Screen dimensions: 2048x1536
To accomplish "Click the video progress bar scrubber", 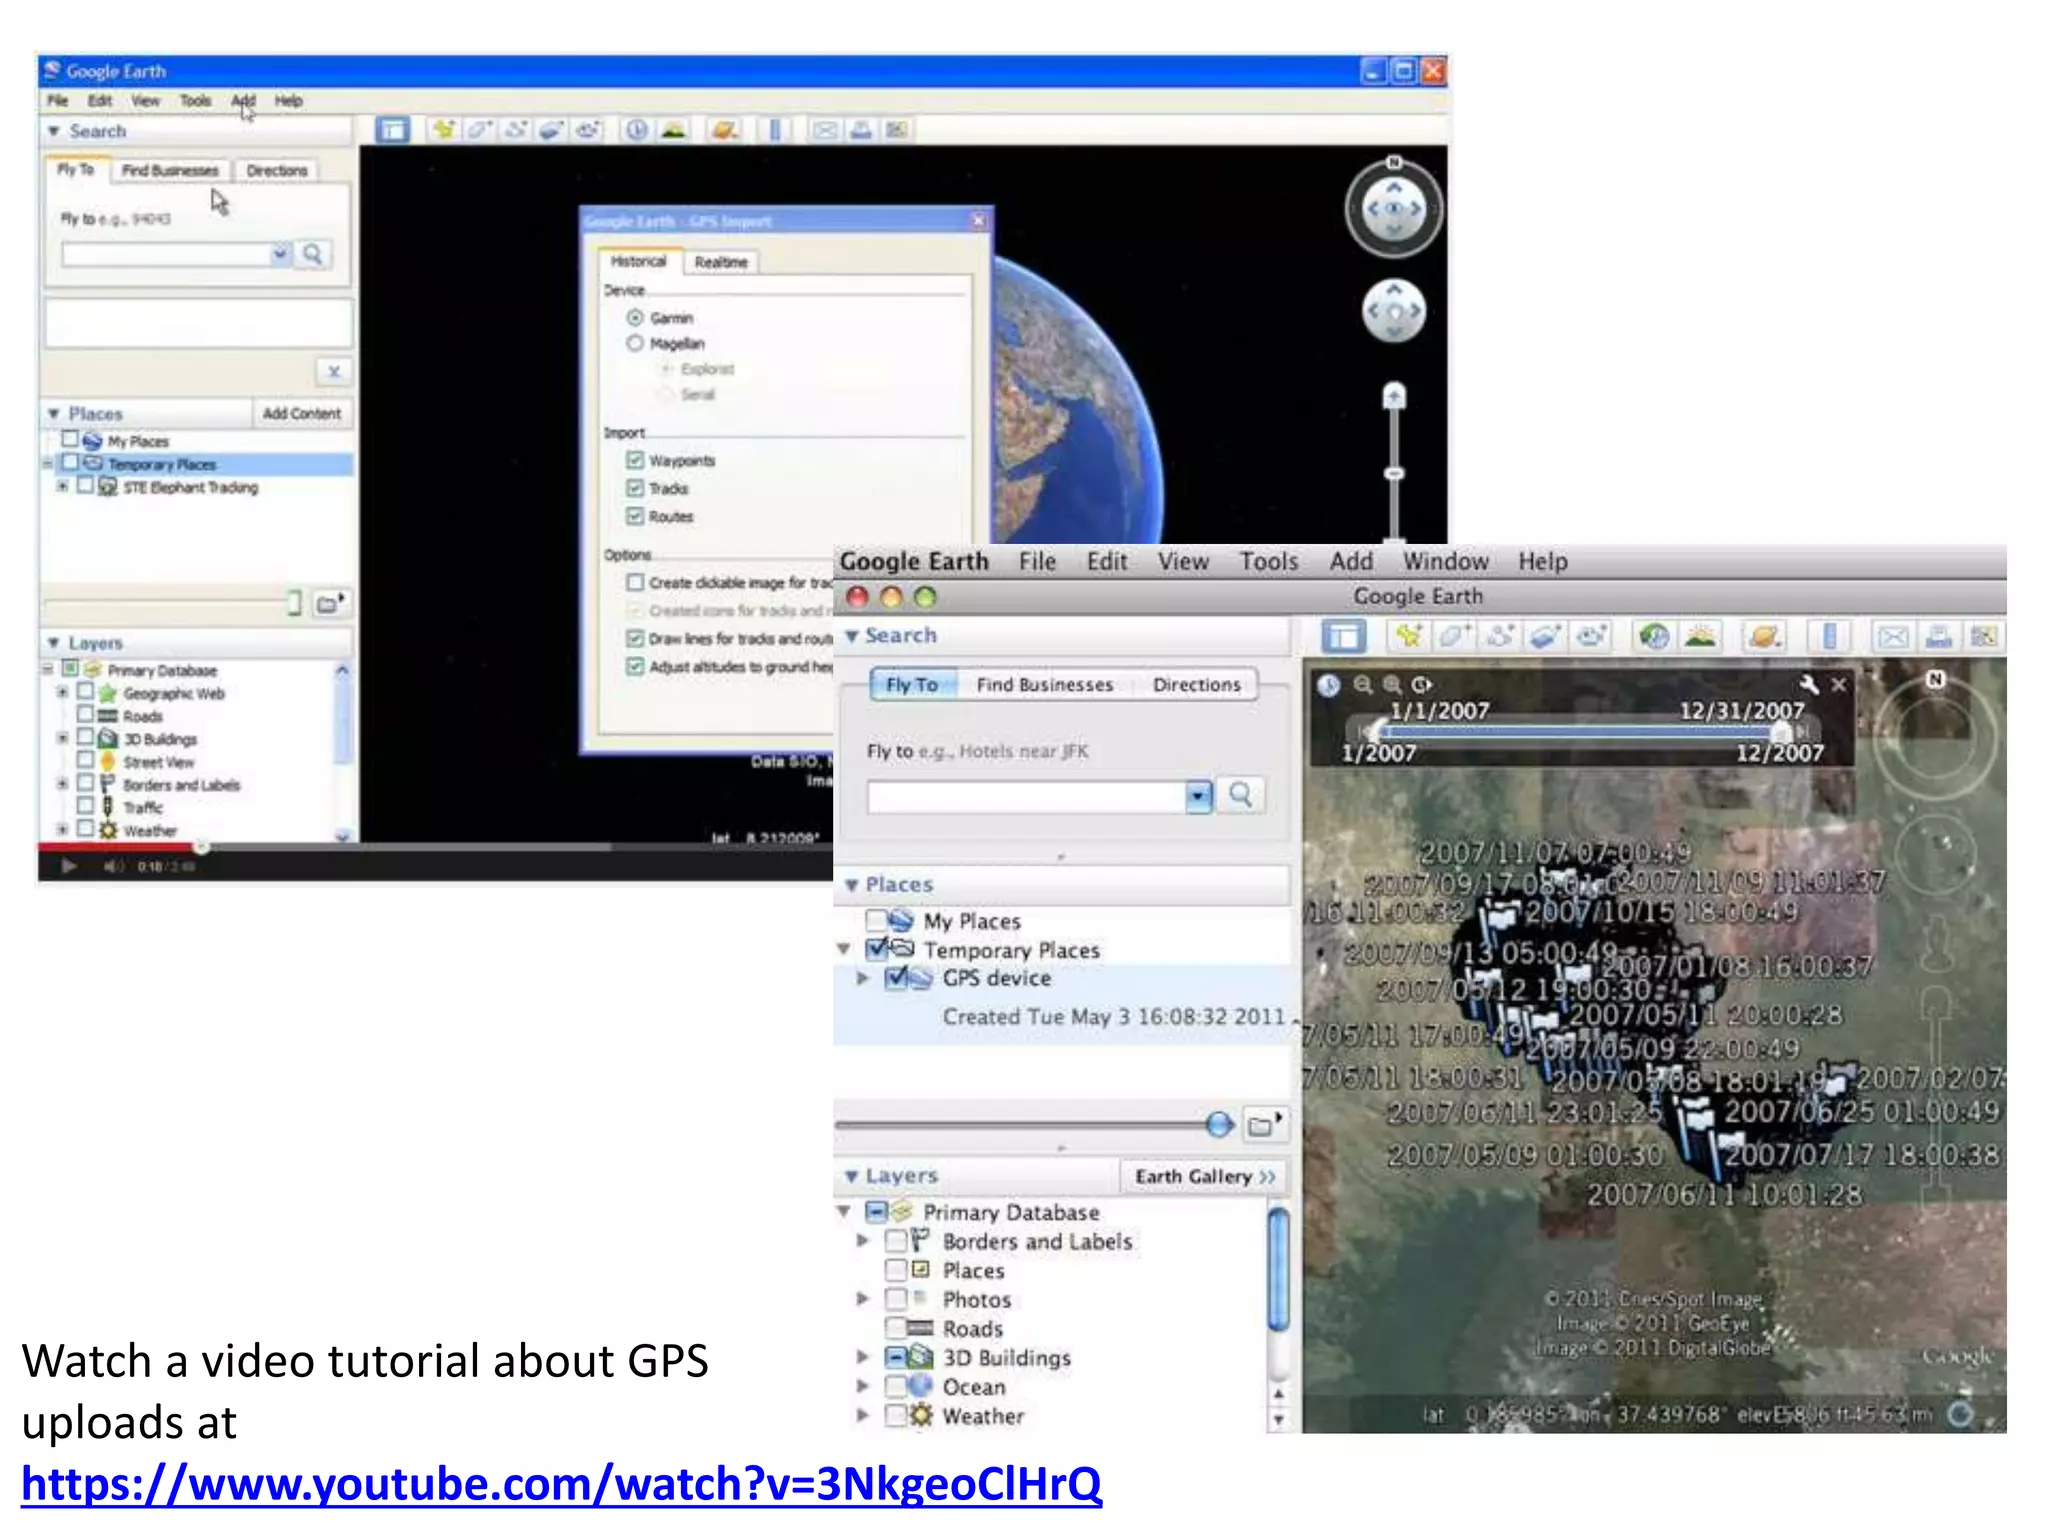I will [x=201, y=847].
